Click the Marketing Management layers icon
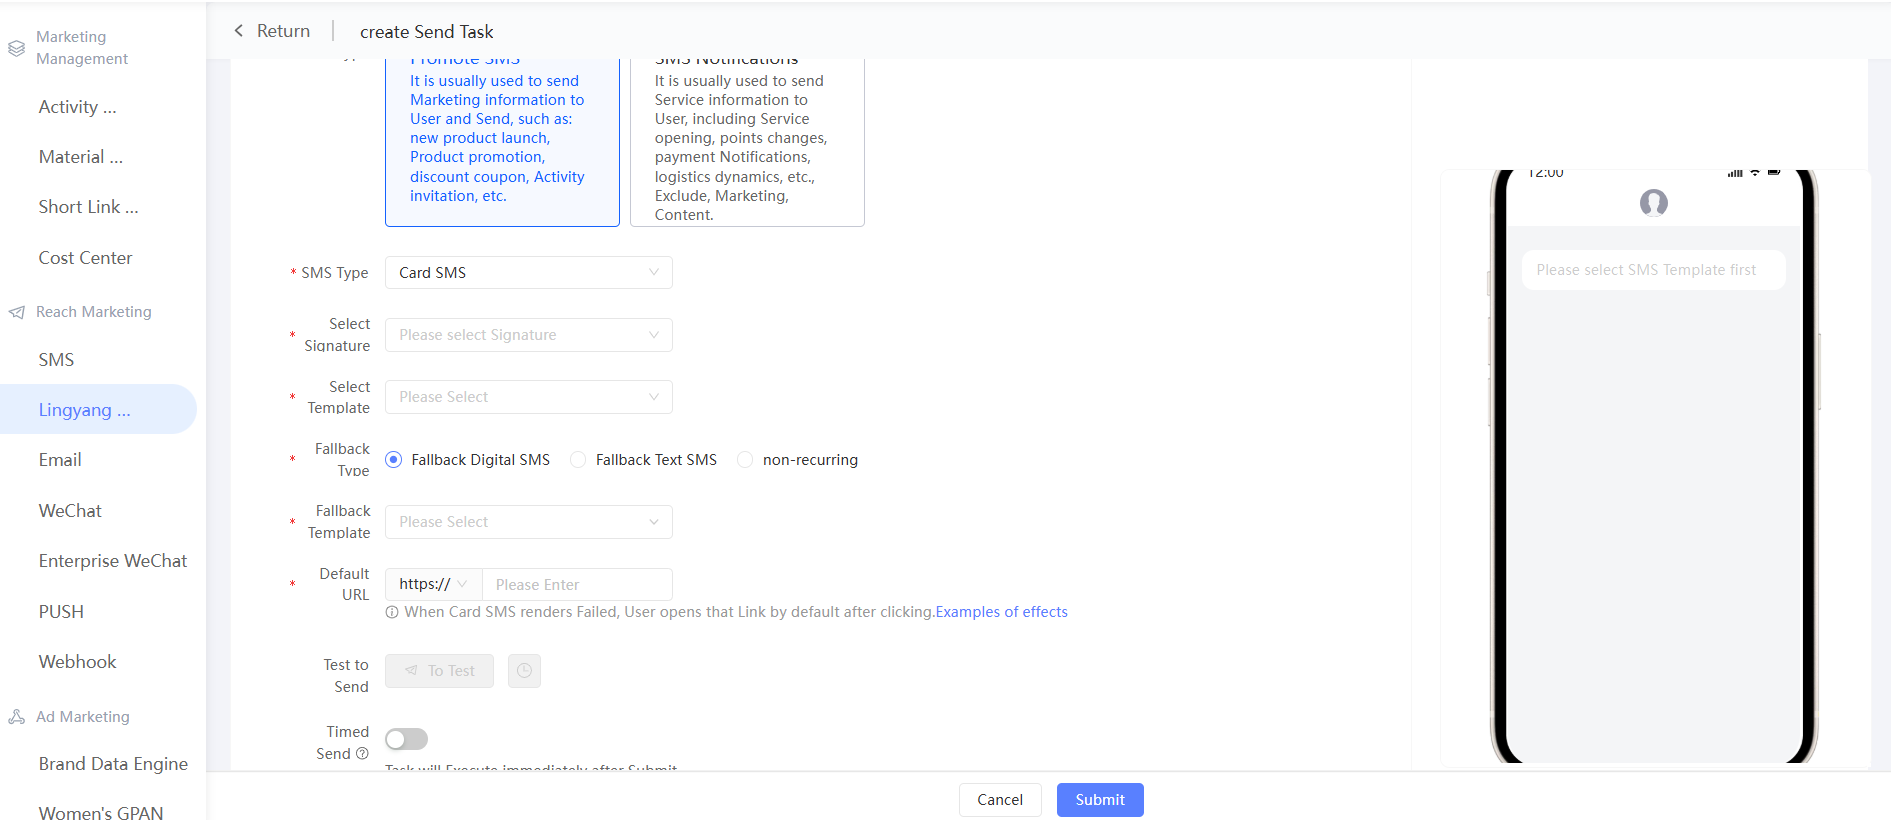This screenshot has height=820, width=1891. pos(16,48)
